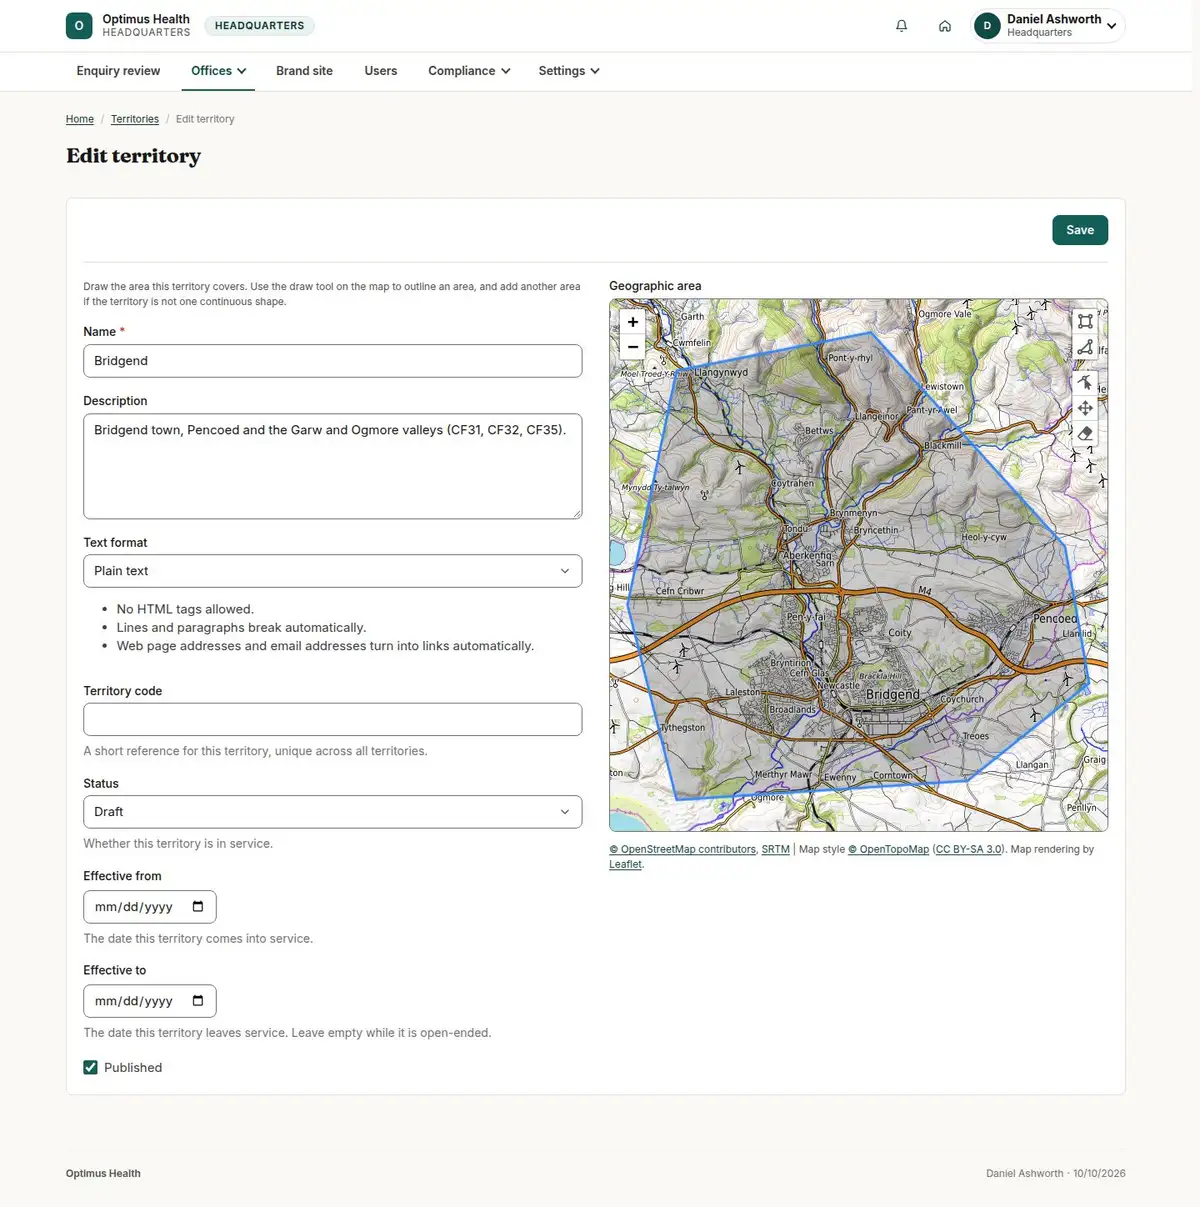
Task: Click the 'Edit territory' breadcrumb text
Action: 205,119
